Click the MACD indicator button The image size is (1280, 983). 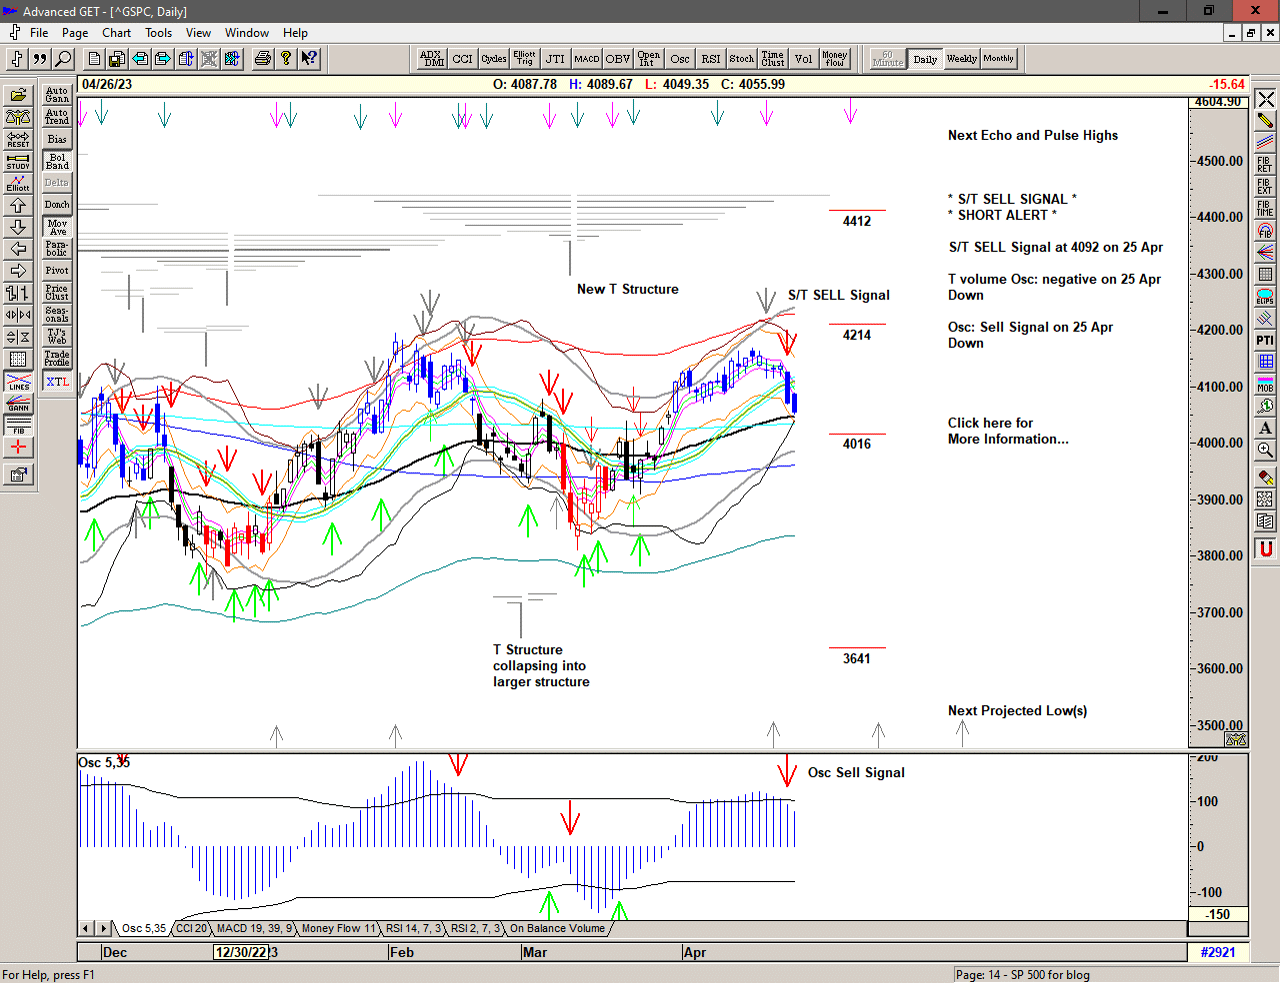coord(586,59)
